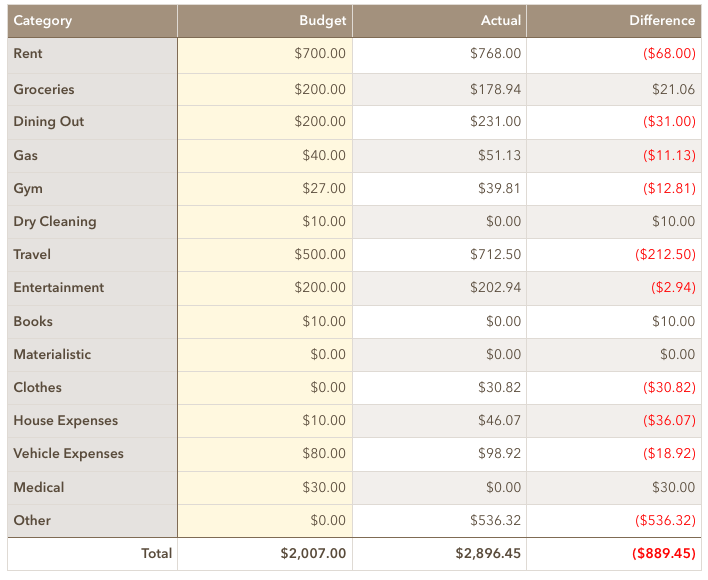Click the Gas budget cell $40.00

click(265, 156)
